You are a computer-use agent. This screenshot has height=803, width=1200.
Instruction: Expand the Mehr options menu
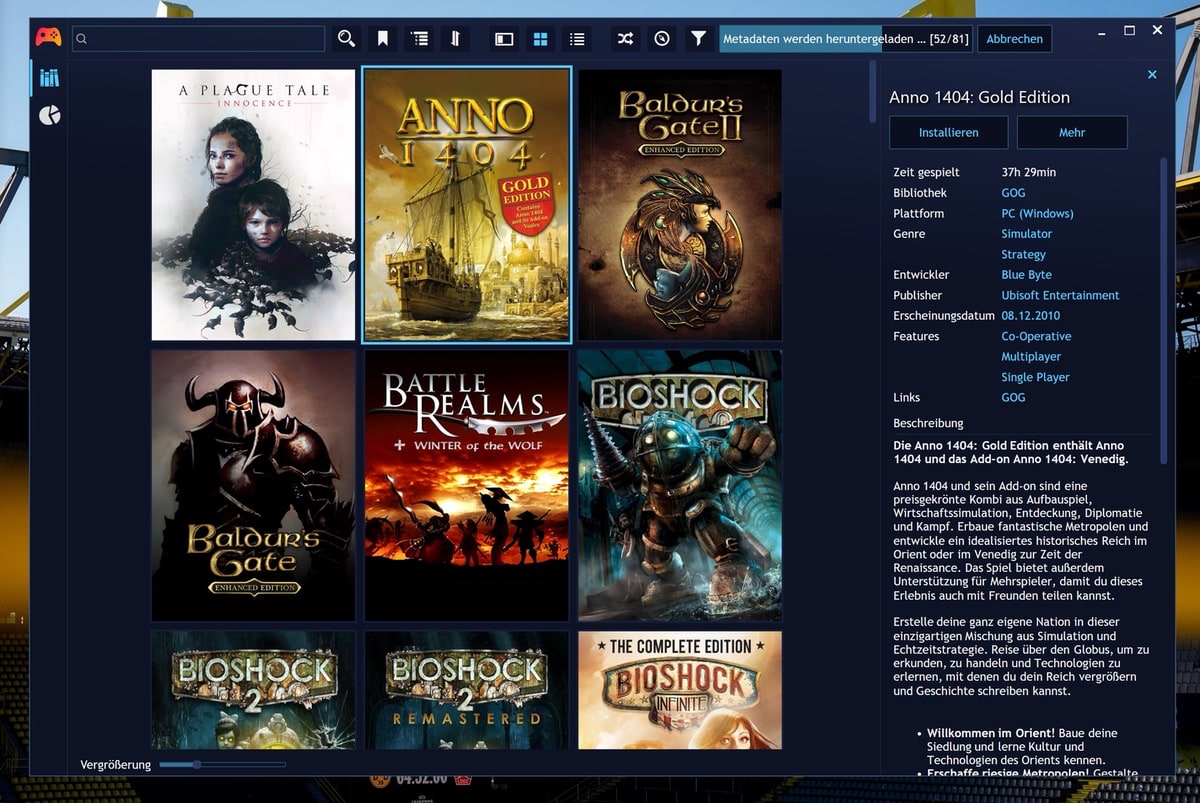1071,132
